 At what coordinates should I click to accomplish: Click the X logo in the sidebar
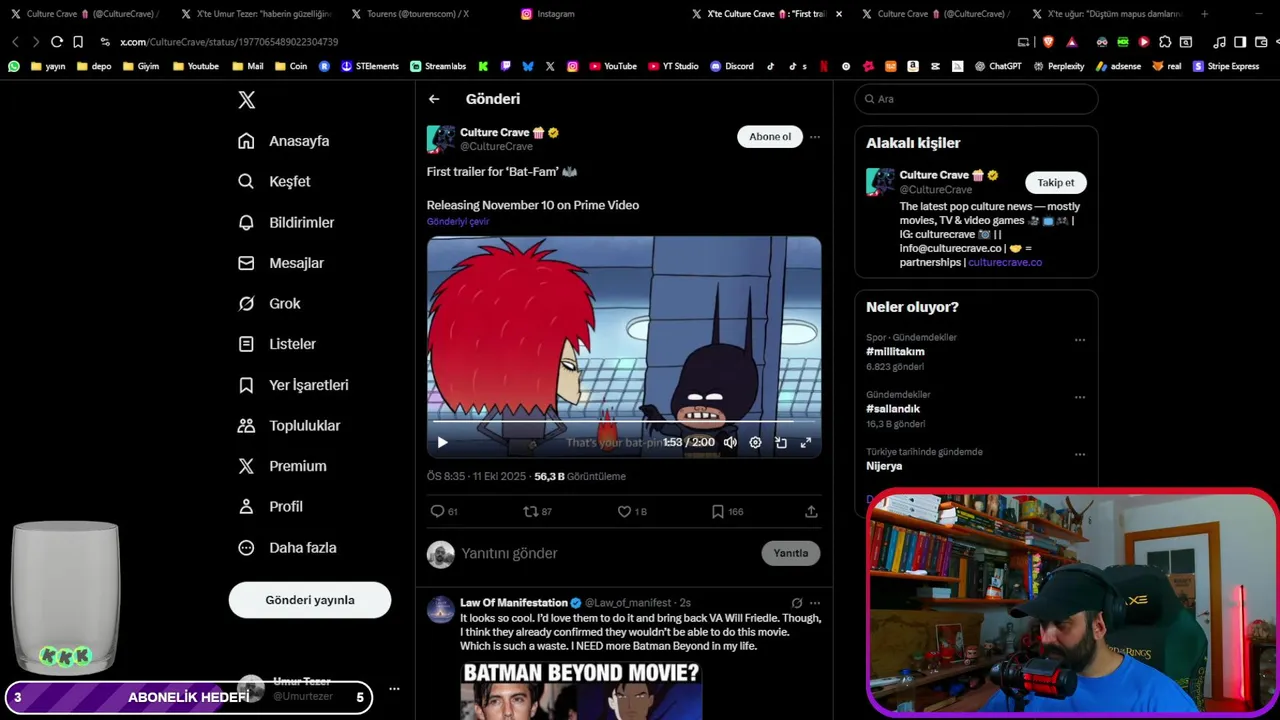(247, 100)
